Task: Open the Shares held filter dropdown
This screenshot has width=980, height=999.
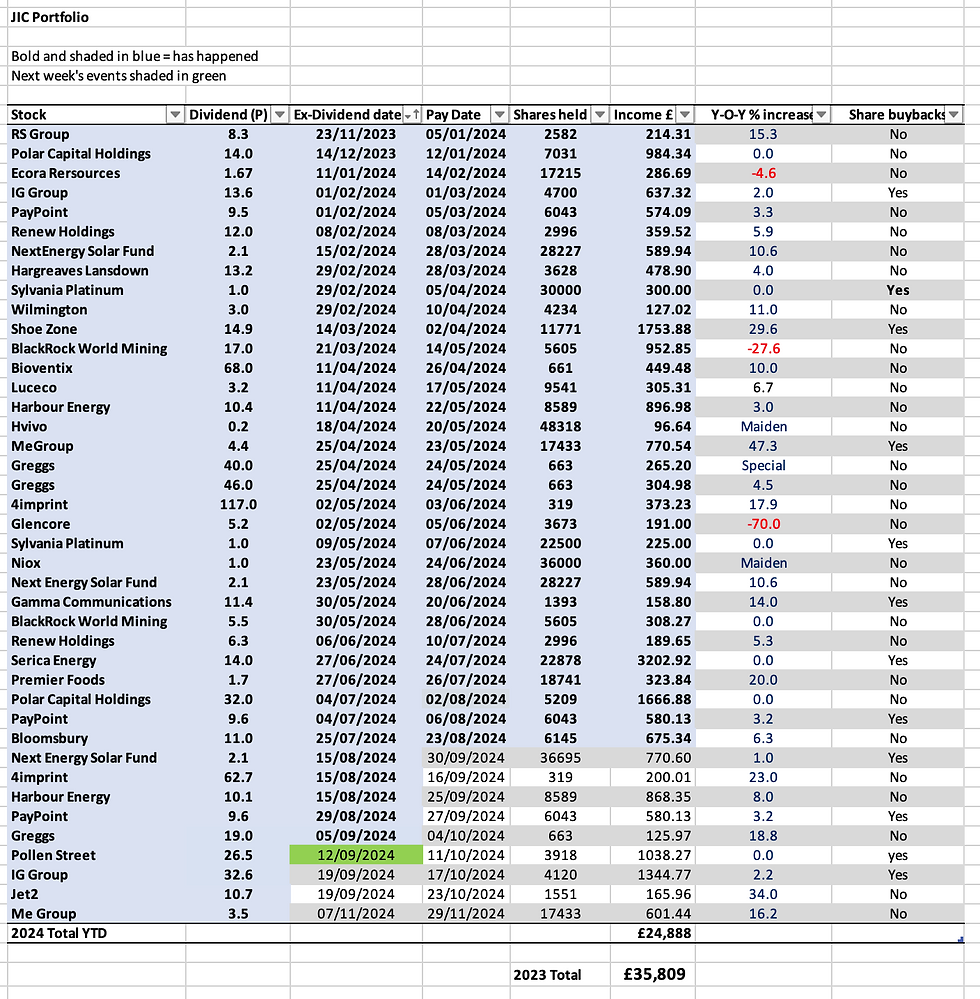Action: tap(600, 115)
